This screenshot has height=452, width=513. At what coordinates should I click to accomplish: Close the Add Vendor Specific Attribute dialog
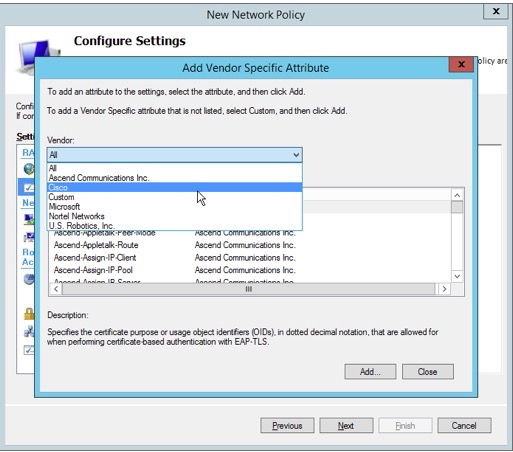pyautogui.click(x=461, y=64)
